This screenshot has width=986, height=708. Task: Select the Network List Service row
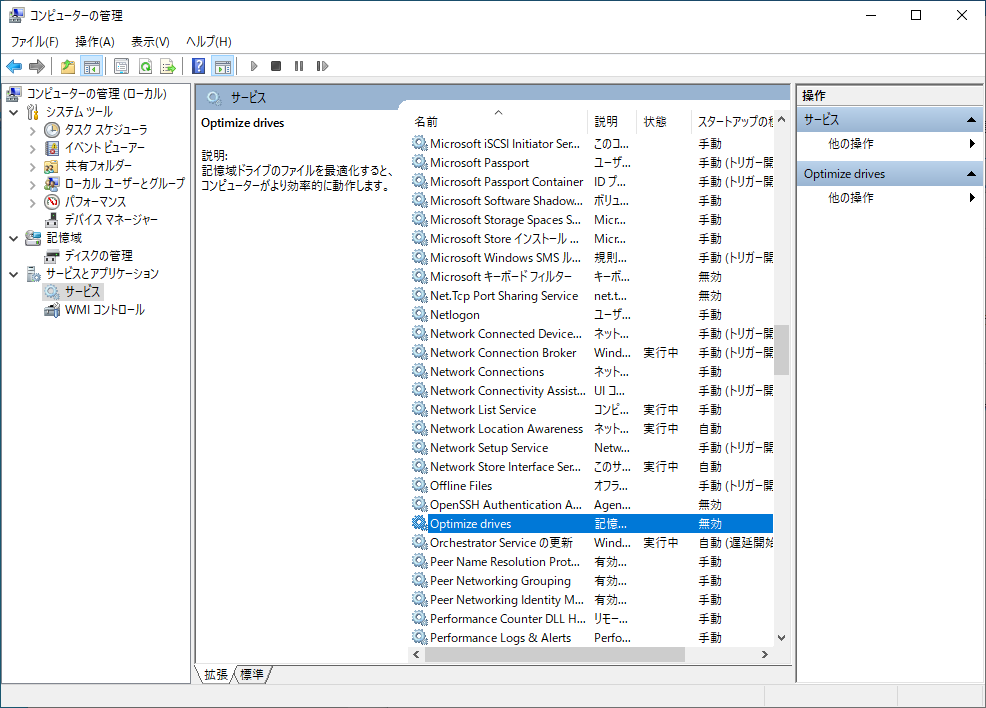click(592, 410)
